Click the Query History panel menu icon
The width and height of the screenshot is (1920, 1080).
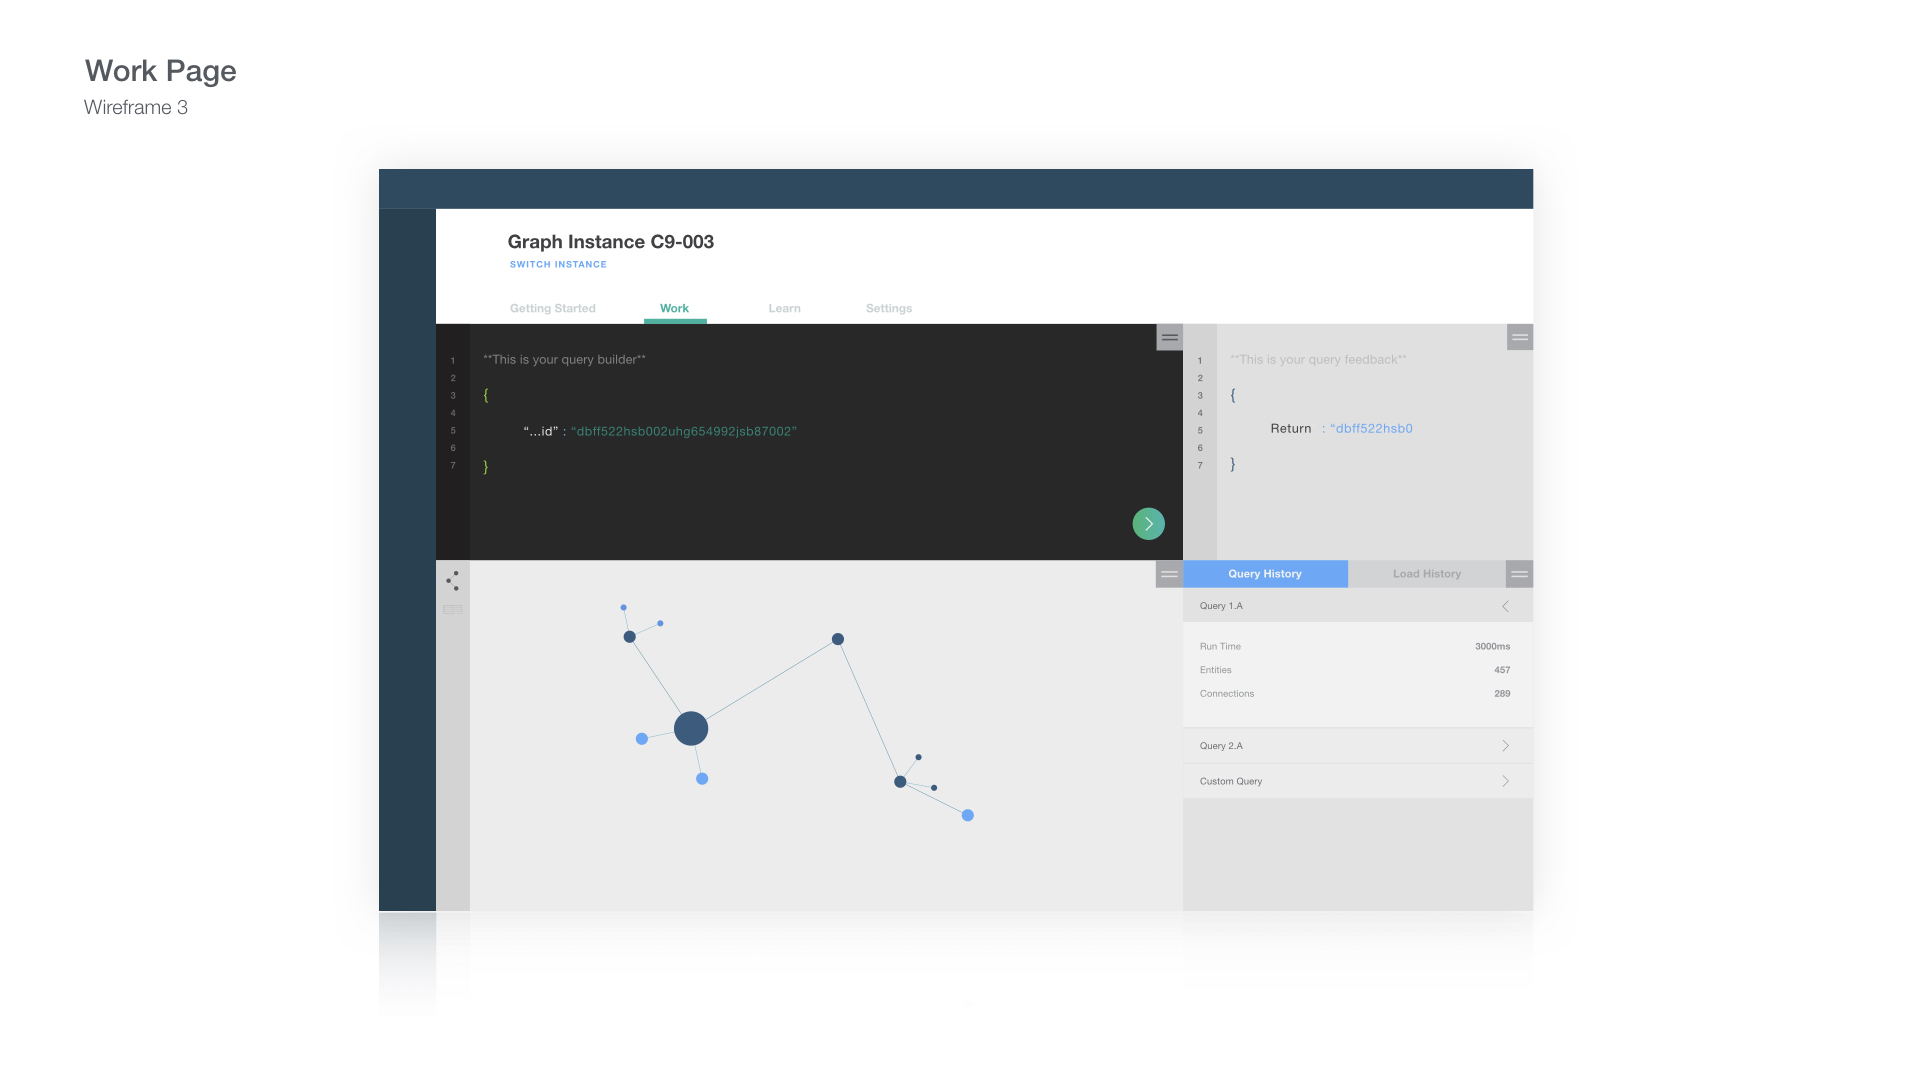(x=1519, y=572)
